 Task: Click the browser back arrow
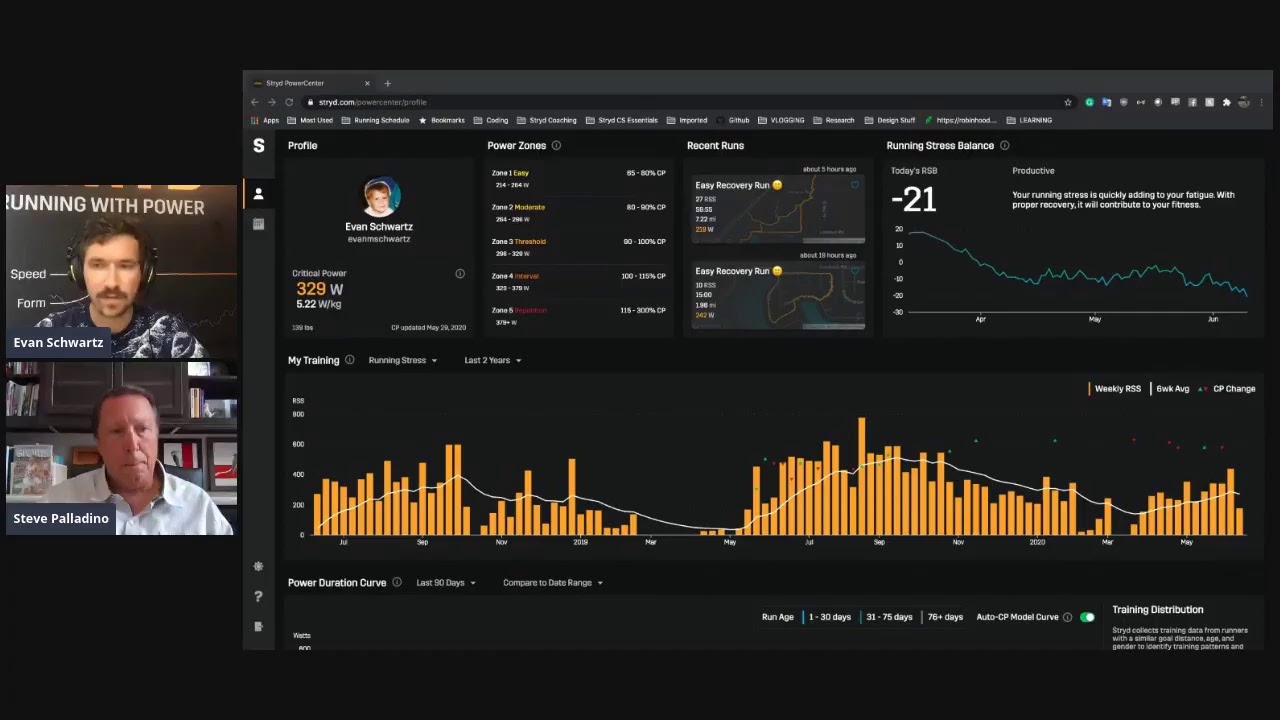pos(255,102)
